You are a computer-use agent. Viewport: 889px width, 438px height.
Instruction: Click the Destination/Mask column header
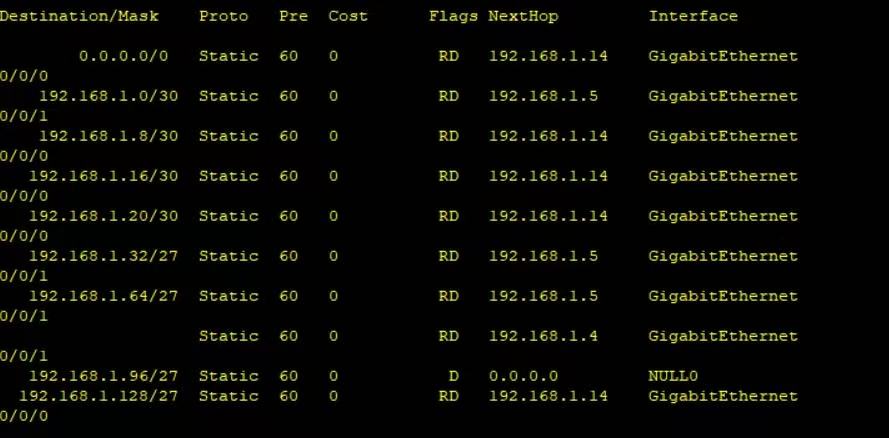point(79,16)
